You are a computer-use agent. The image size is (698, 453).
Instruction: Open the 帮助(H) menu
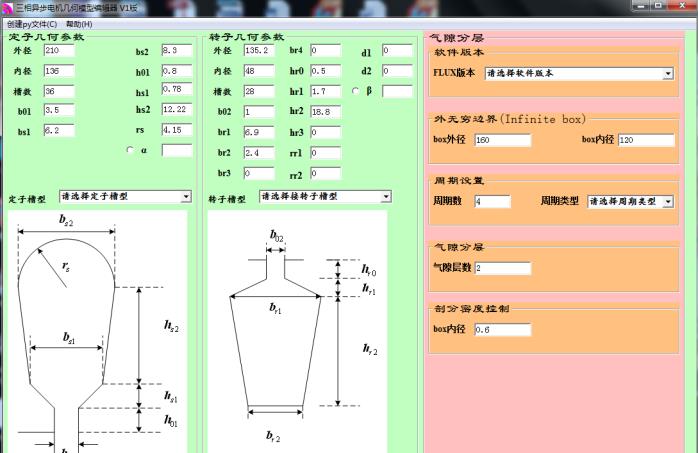[78, 23]
